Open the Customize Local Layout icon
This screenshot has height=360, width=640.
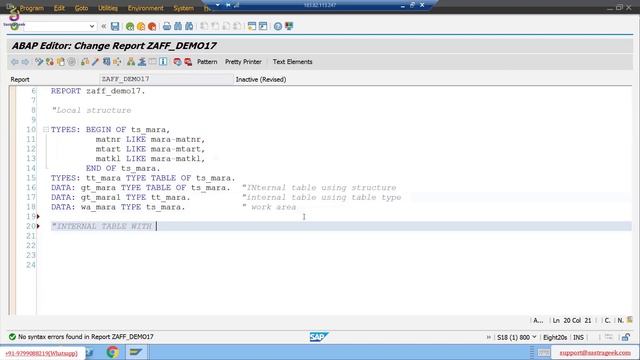click(x=289, y=27)
